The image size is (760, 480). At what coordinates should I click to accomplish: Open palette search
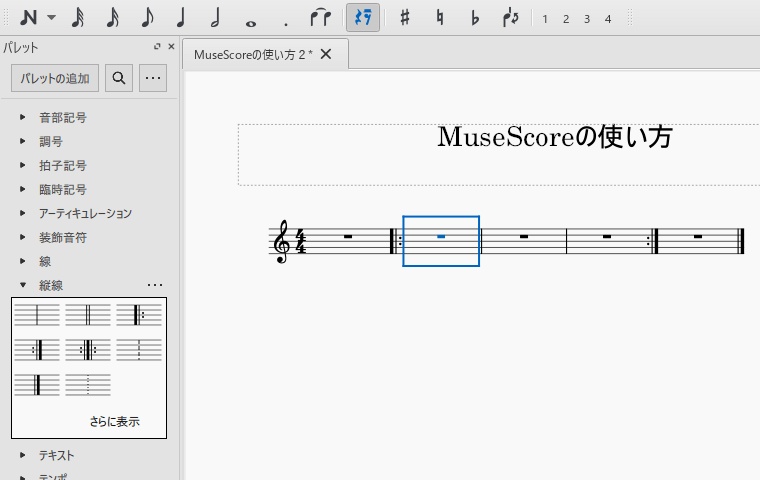click(119, 78)
